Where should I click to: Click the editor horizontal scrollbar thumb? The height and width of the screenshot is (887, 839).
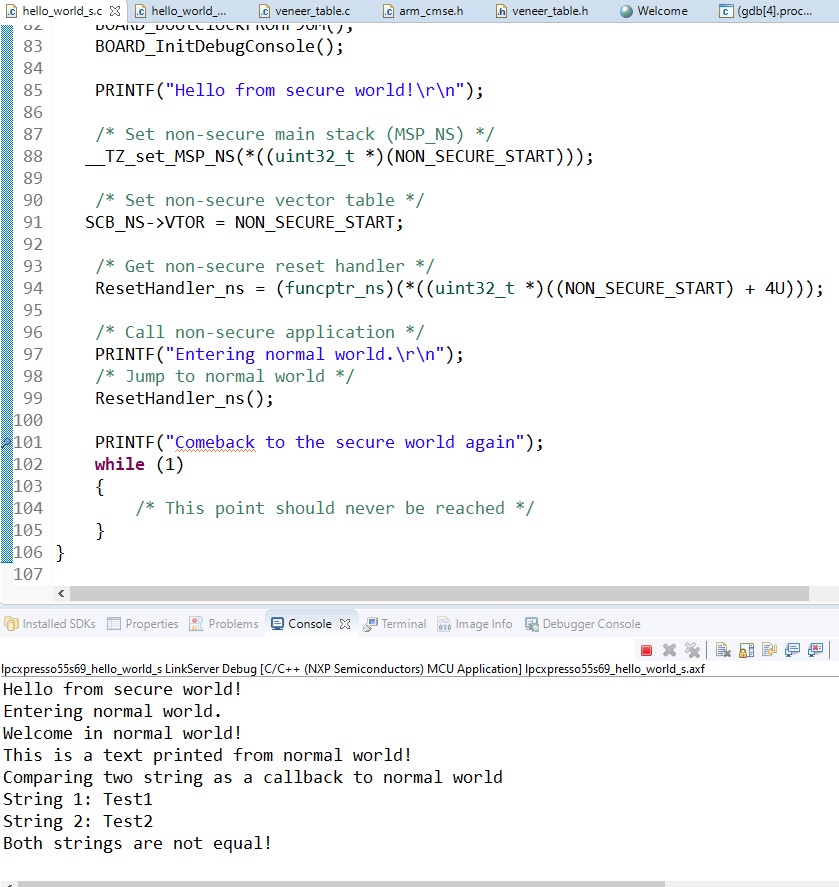tap(439, 593)
